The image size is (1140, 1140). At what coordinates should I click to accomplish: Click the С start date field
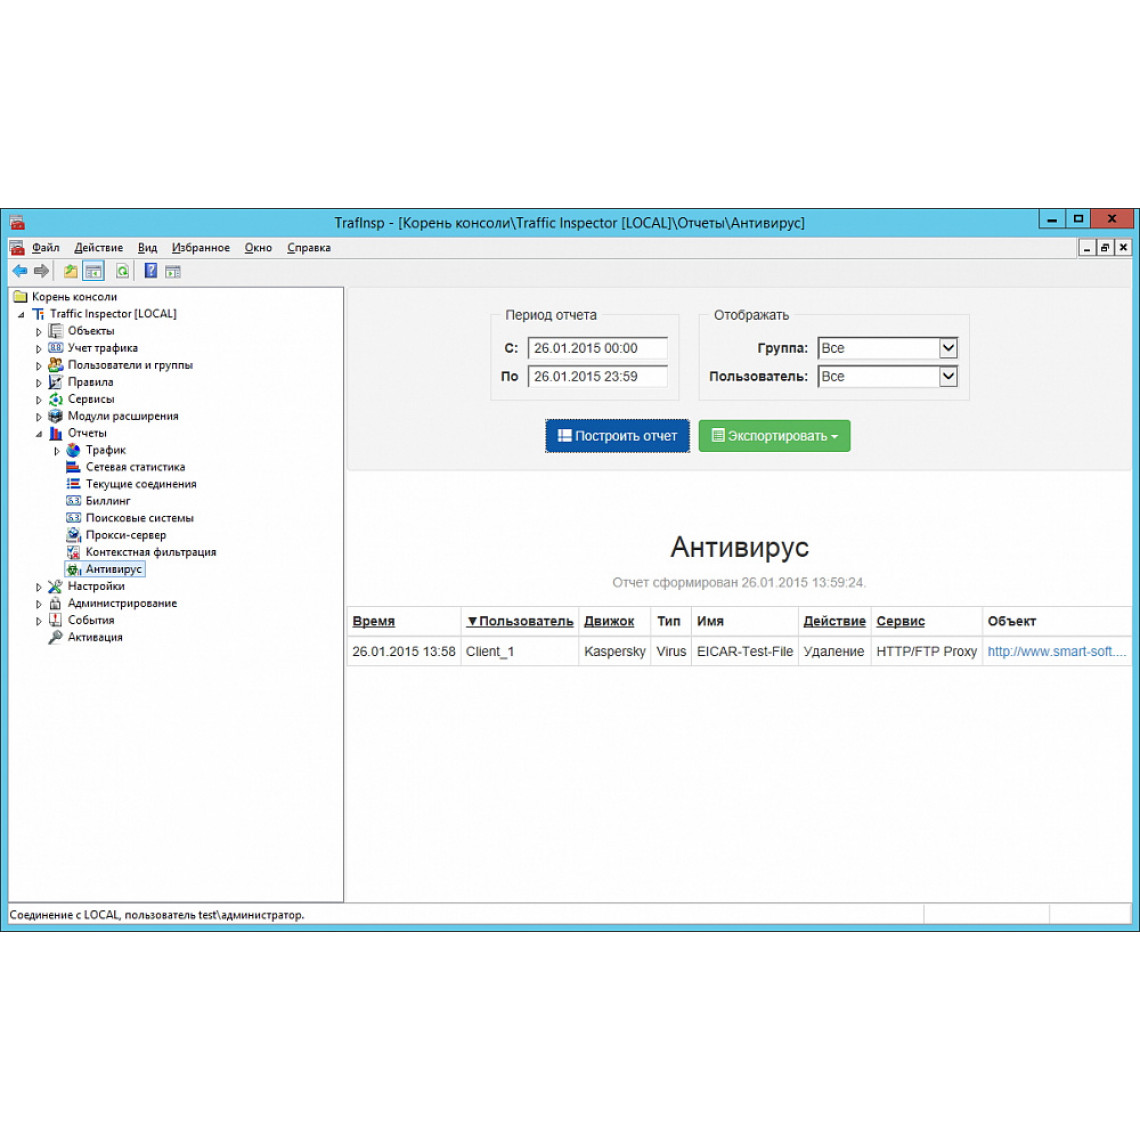(598, 348)
